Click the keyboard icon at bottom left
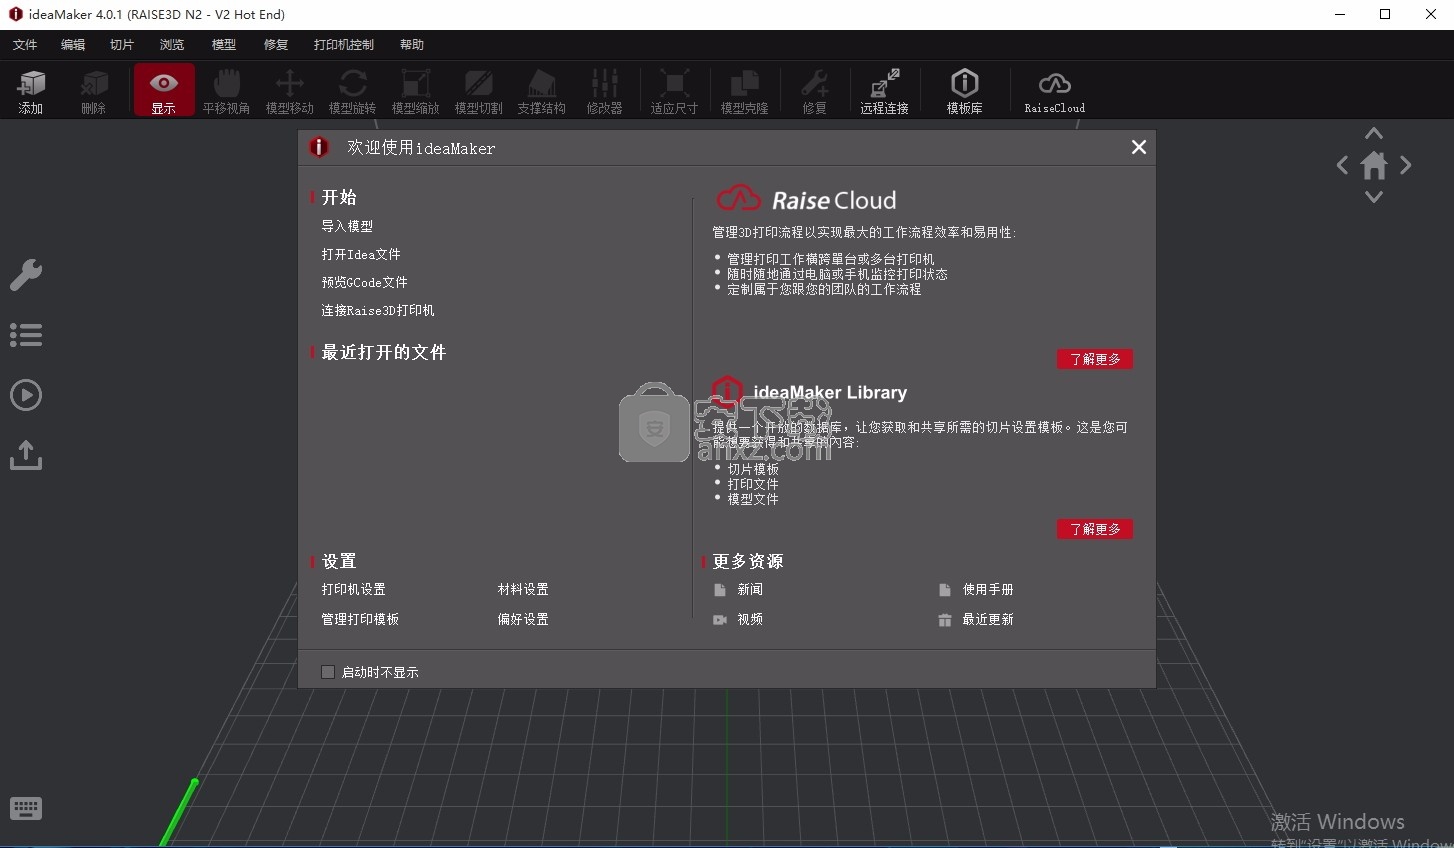Screen dimensions: 1454x848 pyautogui.click(x=26, y=808)
